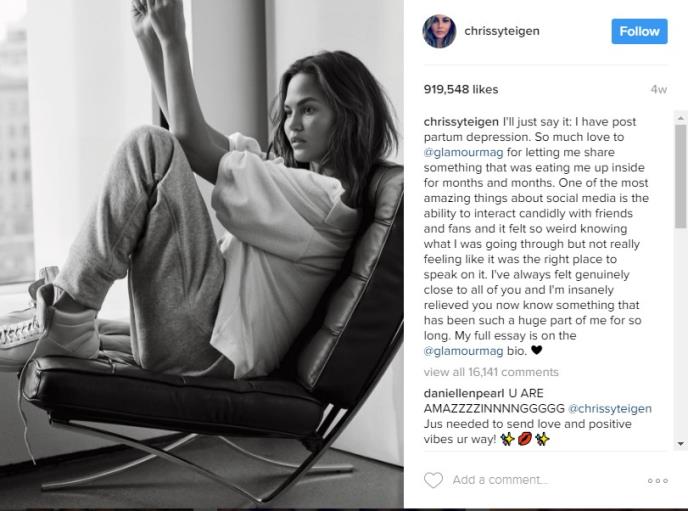Click the scrollbar down arrow

pyautogui.click(x=681, y=444)
